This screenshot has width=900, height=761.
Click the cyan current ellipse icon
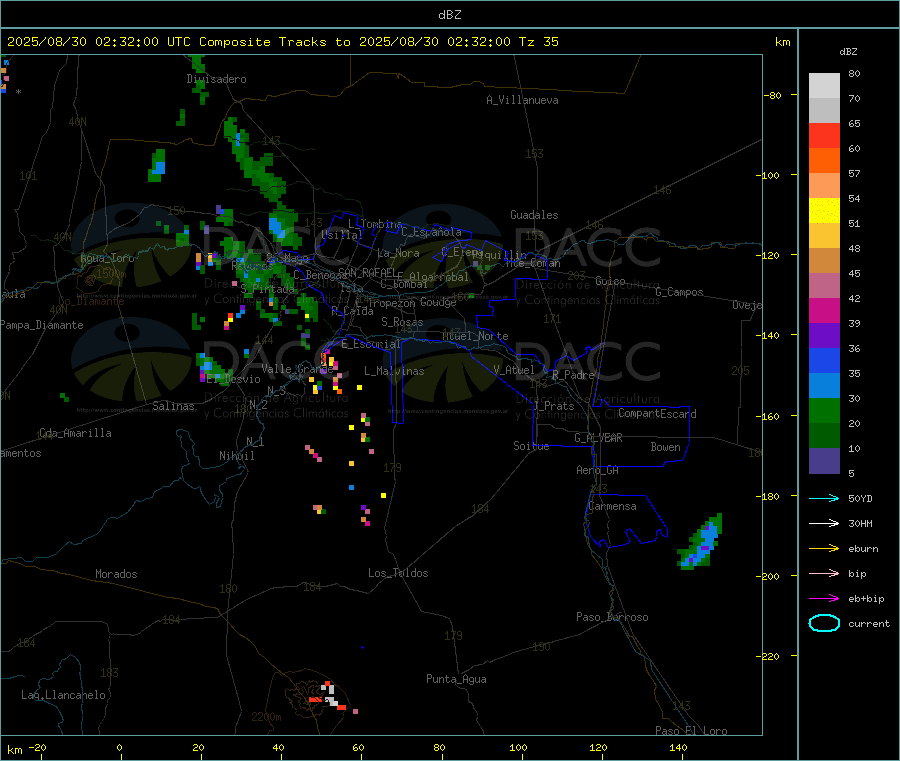tap(824, 623)
